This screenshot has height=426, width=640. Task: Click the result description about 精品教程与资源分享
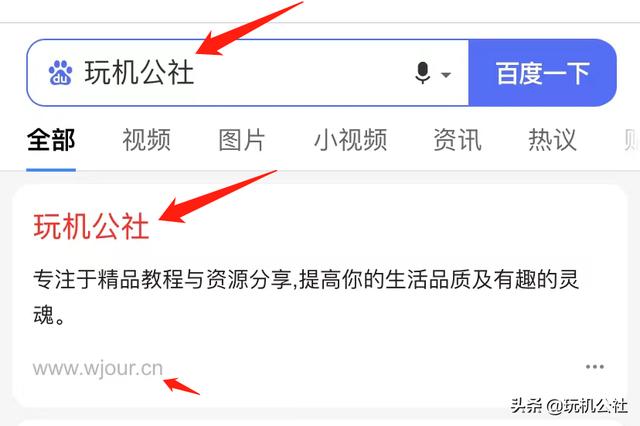tap(306, 297)
